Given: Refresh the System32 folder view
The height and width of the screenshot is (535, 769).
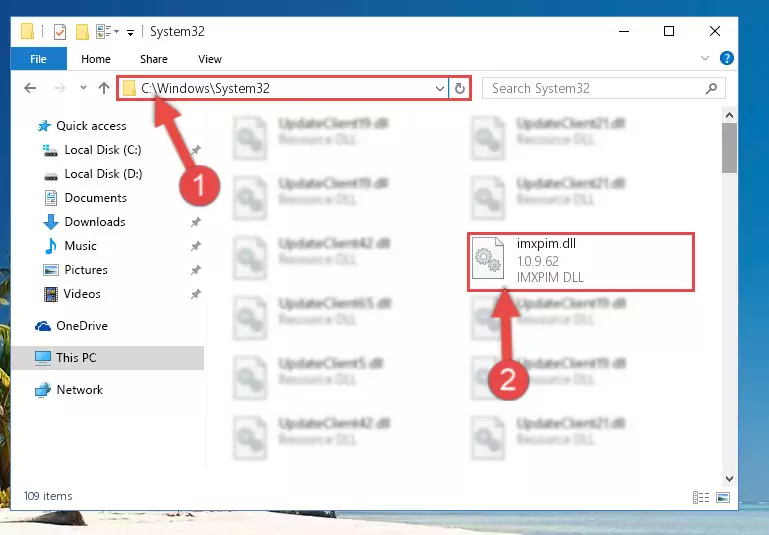Looking at the screenshot, I should [x=460, y=88].
